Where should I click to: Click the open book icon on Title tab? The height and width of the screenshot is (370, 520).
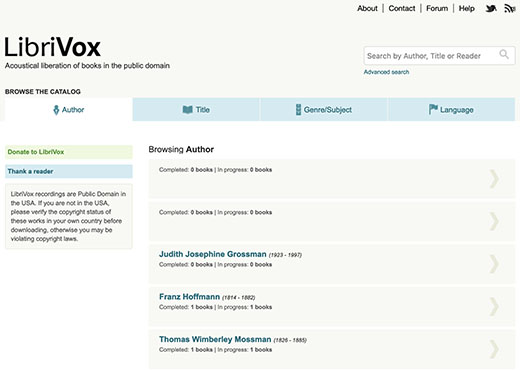(188, 109)
